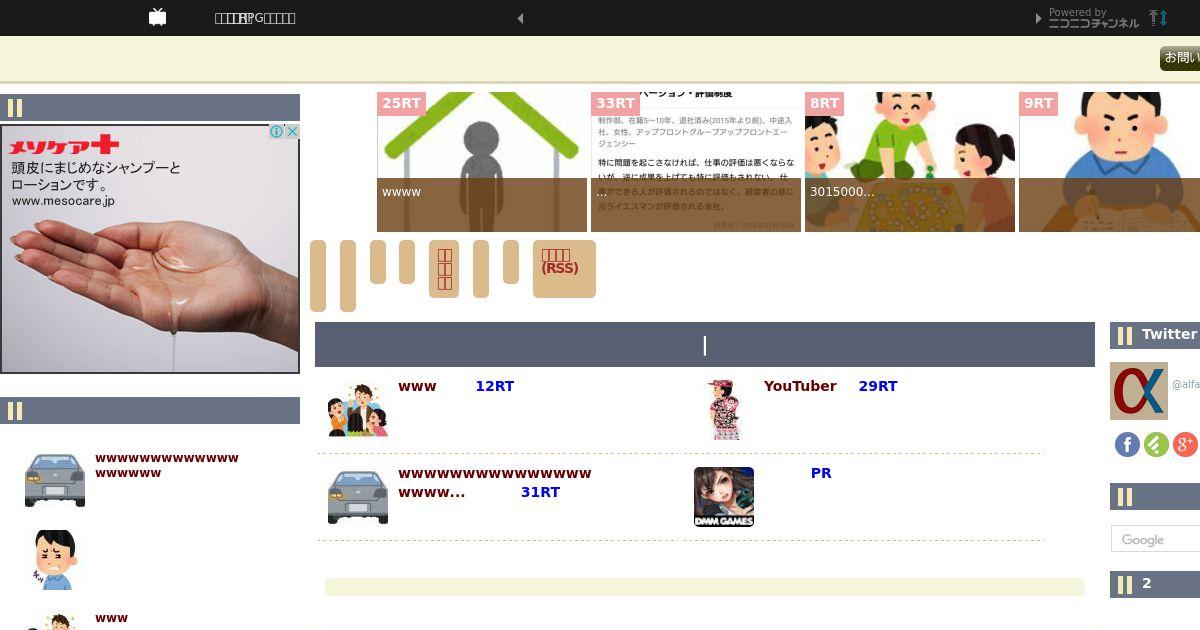The width and height of the screenshot is (1200, 630).
Task: Open the RPG link in the top bar
Action: [255, 18]
